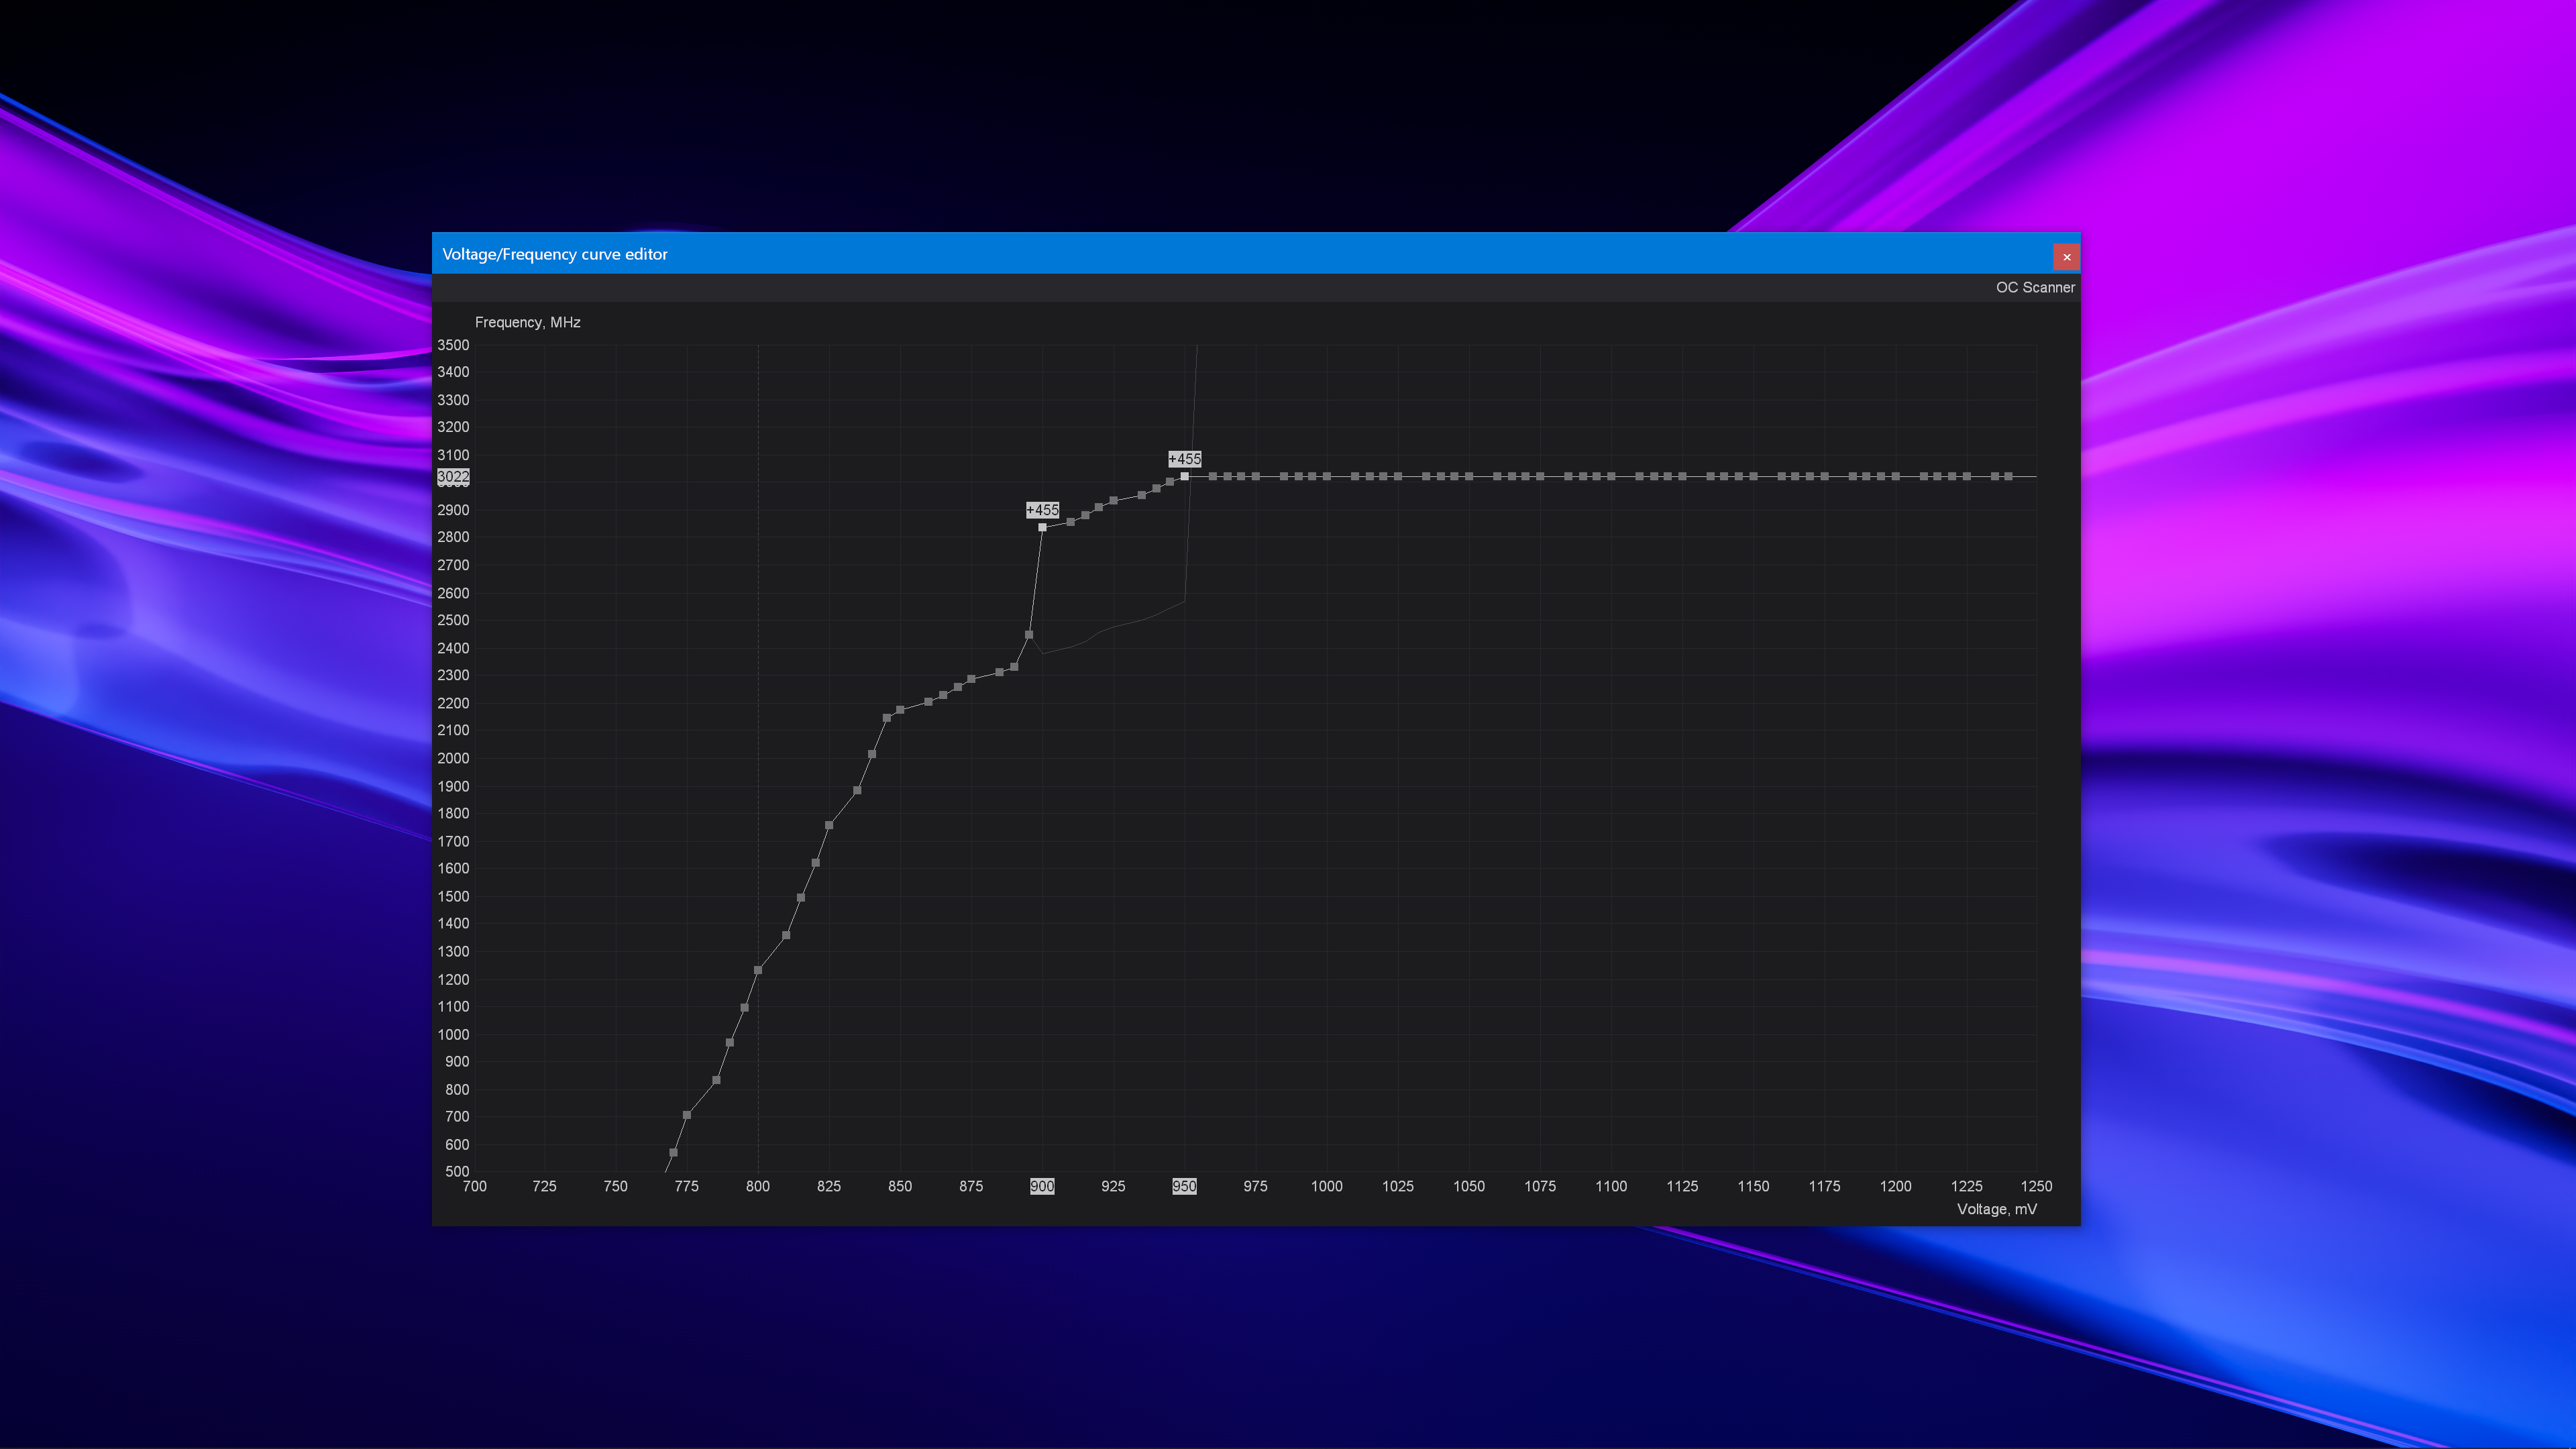Click the "Voltage/Frequency curve editor" window title
Image resolution: width=2576 pixels, height=1449 pixels.
555,254
